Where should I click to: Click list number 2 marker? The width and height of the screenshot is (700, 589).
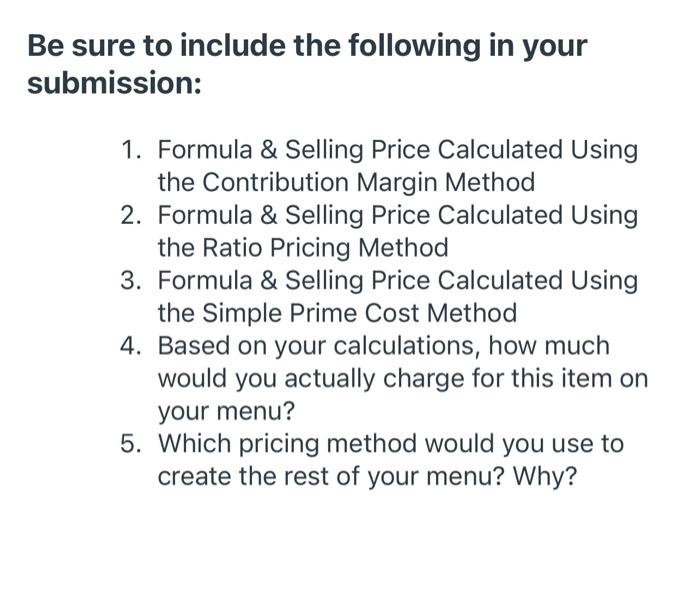click(131, 215)
